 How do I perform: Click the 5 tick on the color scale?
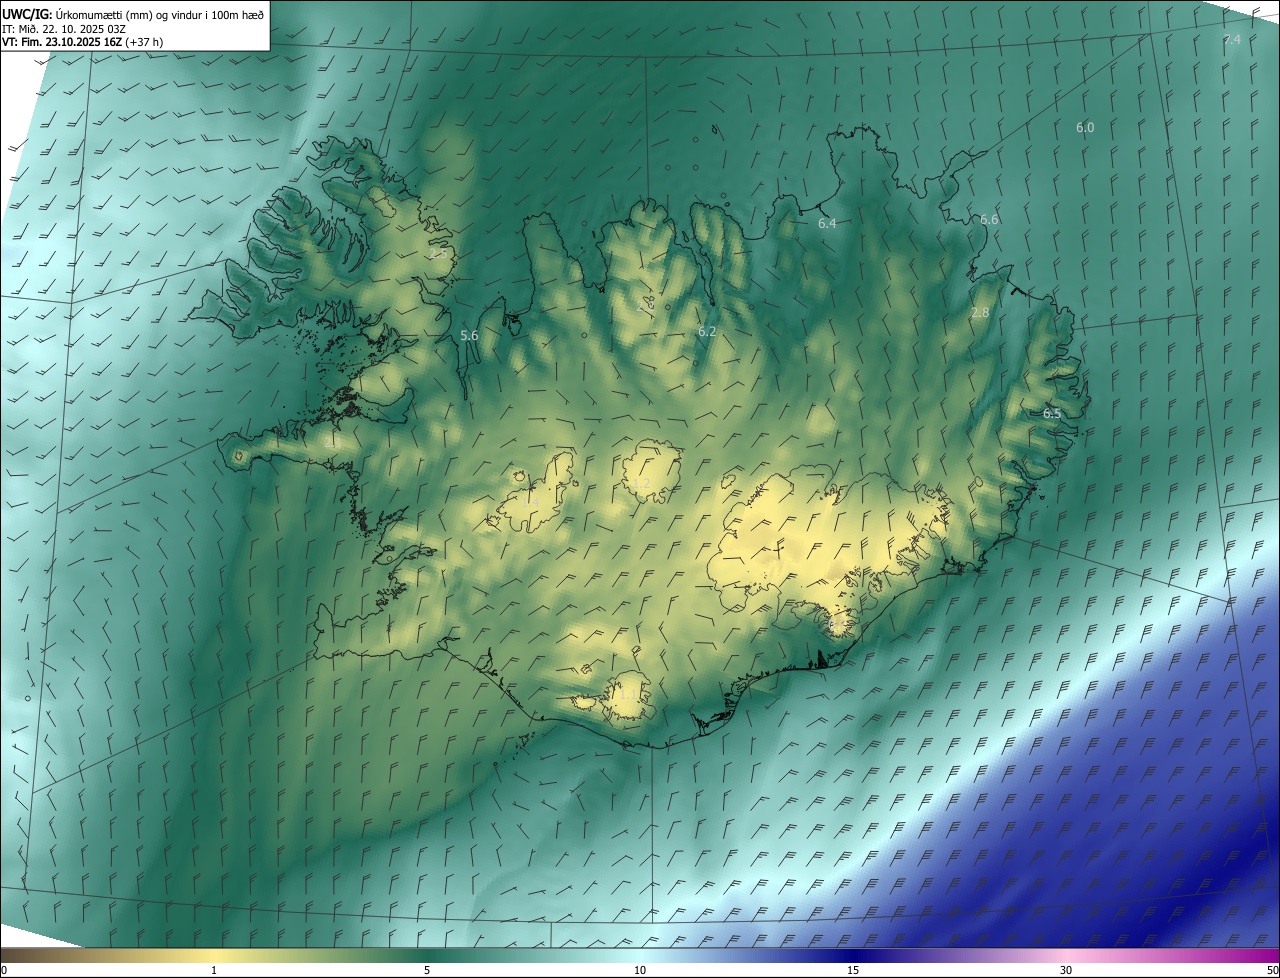point(427,970)
